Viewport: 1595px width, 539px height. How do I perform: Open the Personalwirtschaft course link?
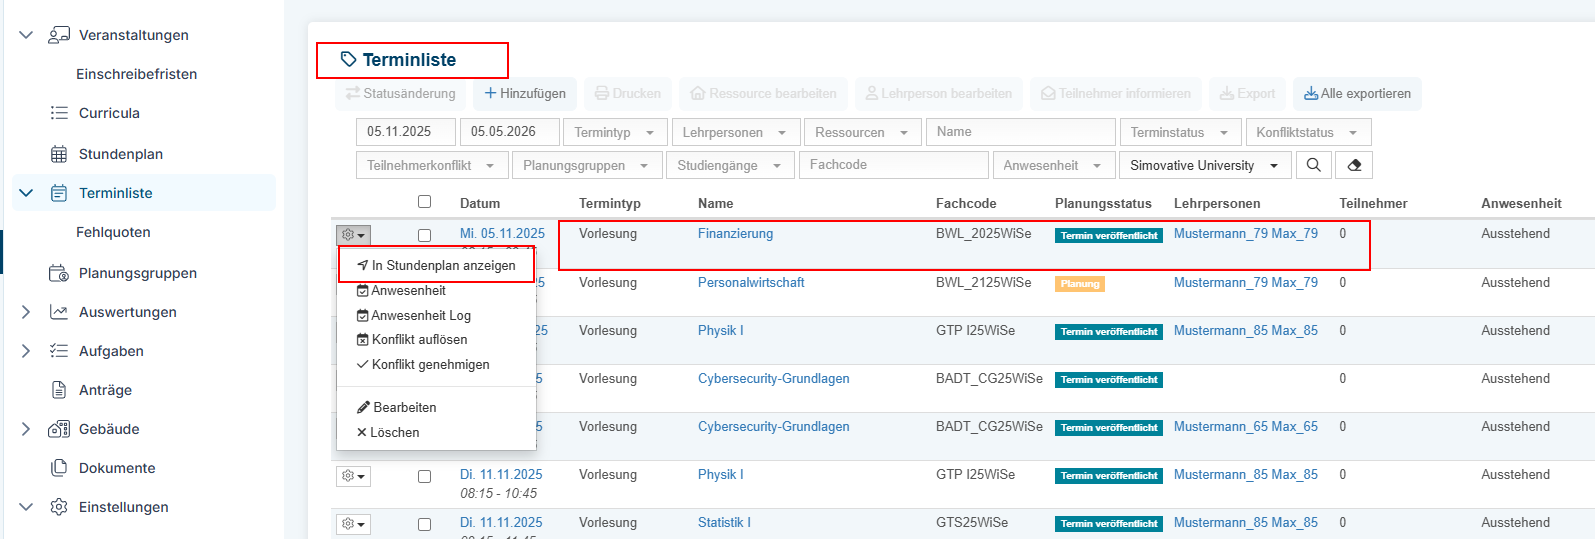(751, 283)
